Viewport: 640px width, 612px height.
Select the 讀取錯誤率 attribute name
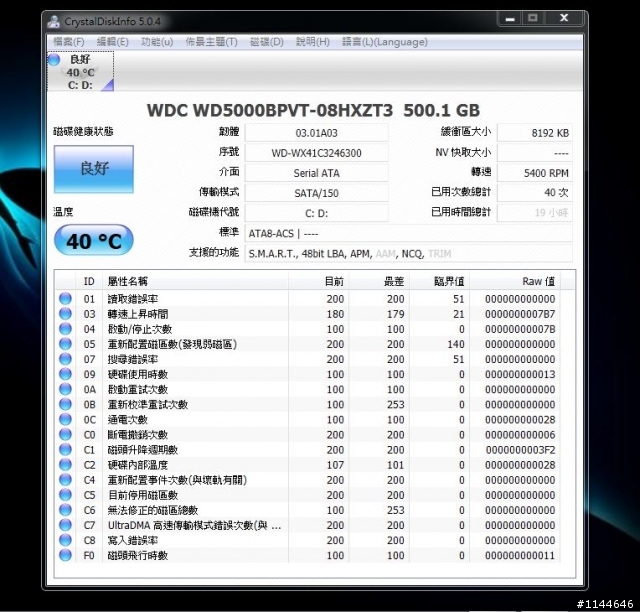pos(133,299)
